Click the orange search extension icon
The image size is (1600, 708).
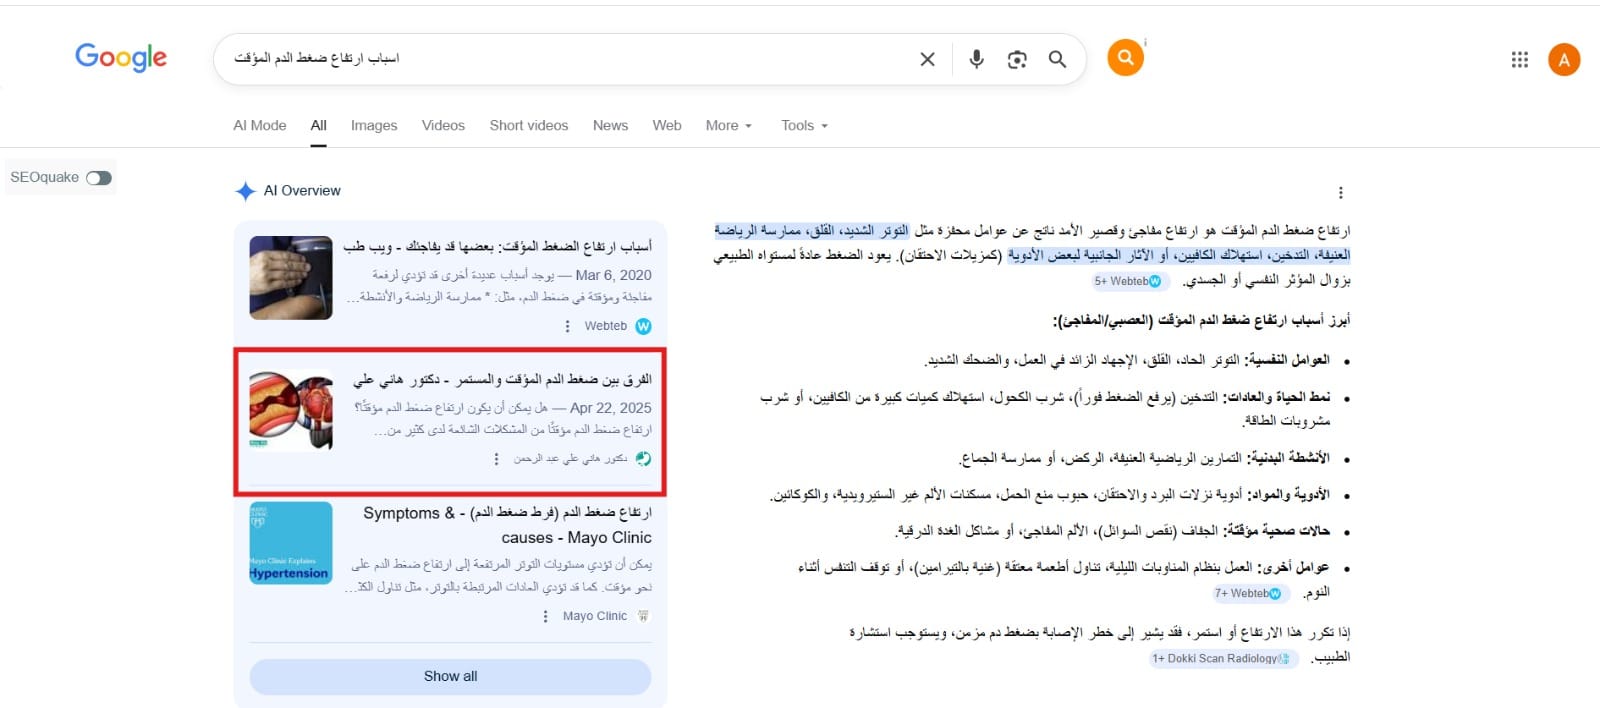point(1125,58)
